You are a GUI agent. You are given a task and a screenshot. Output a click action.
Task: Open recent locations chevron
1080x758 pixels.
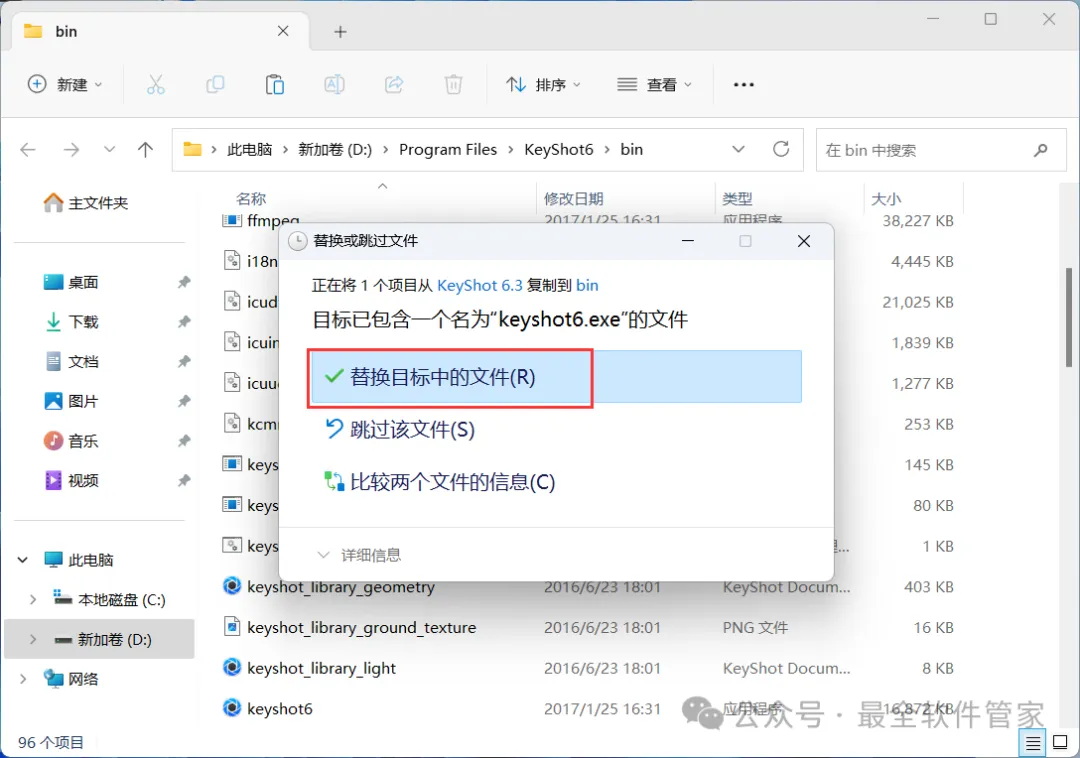(109, 149)
